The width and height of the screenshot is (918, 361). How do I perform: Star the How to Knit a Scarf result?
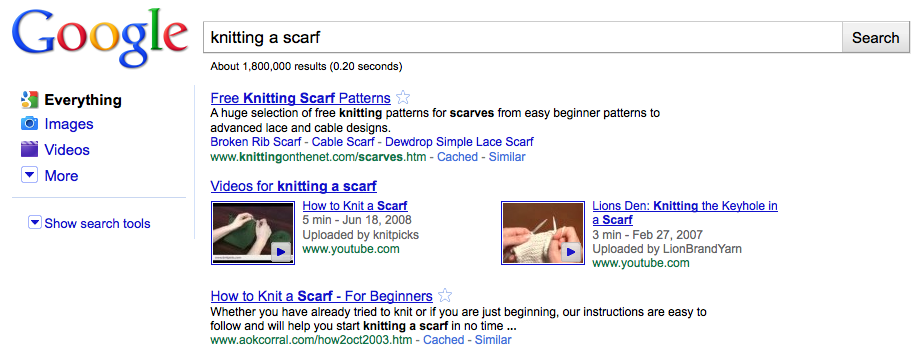click(445, 295)
